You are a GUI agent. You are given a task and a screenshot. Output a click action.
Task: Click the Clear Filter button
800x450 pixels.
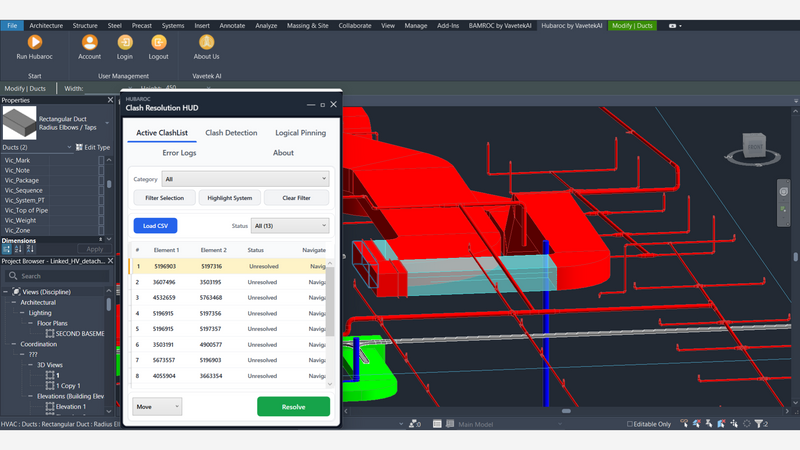click(296, 198)
